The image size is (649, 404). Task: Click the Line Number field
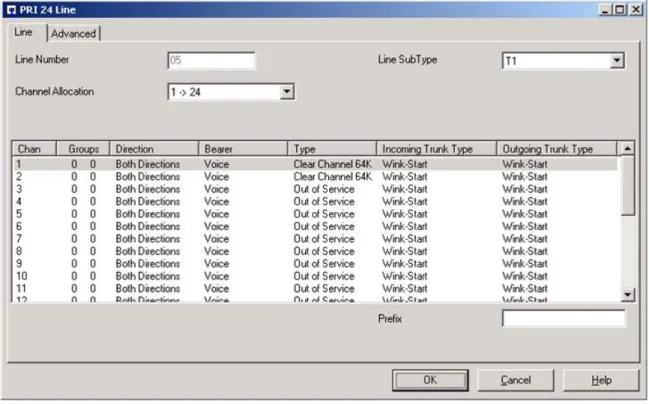(212, 61)
